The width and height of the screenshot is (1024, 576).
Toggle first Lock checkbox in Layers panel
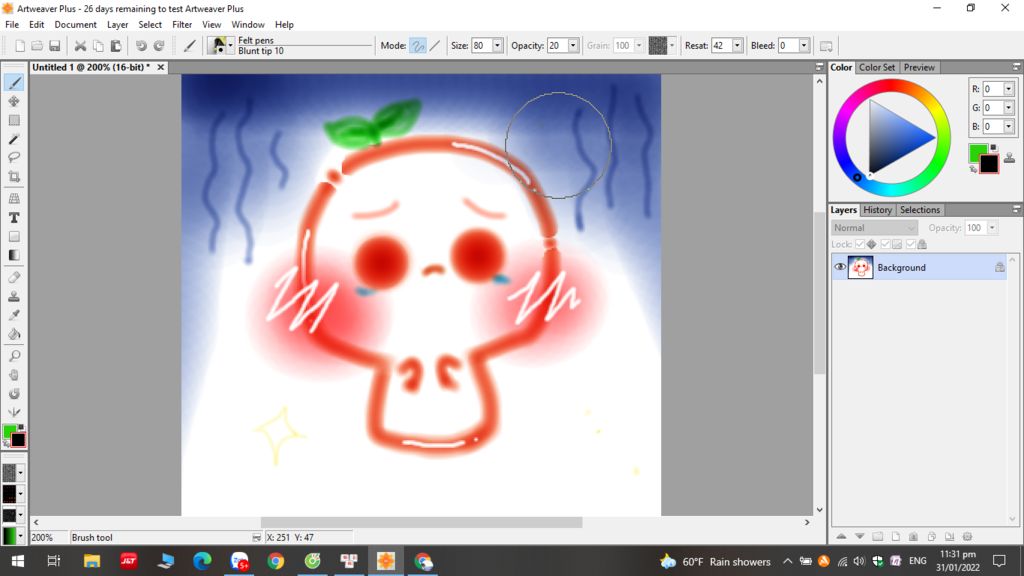[x=859, y=244]
